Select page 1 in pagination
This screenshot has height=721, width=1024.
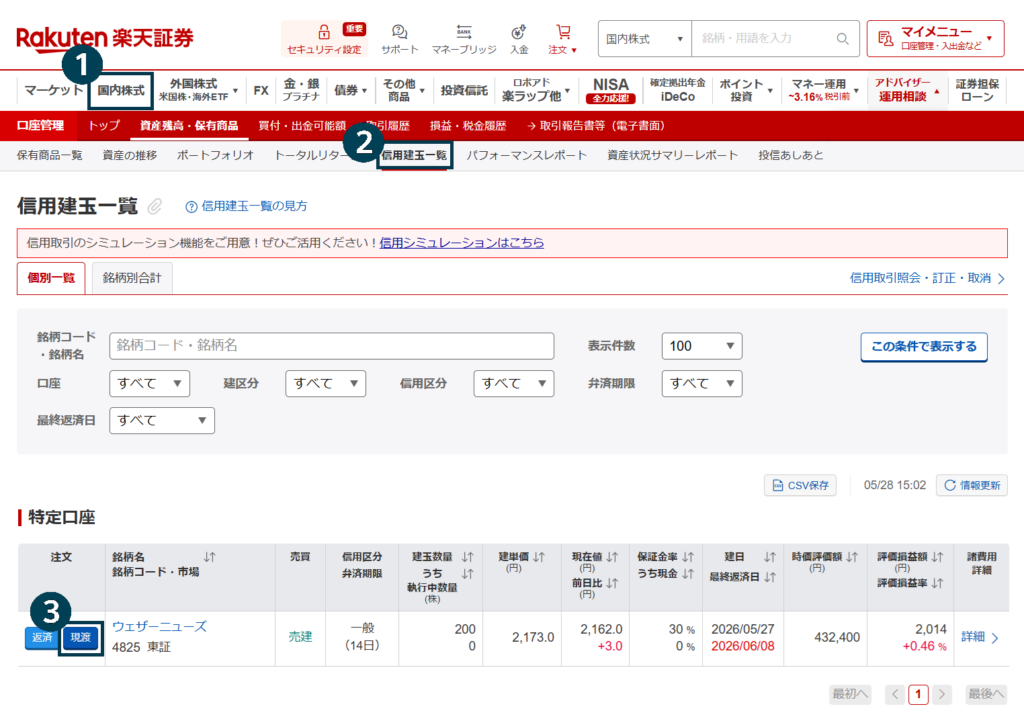click(x=918, y=694)
